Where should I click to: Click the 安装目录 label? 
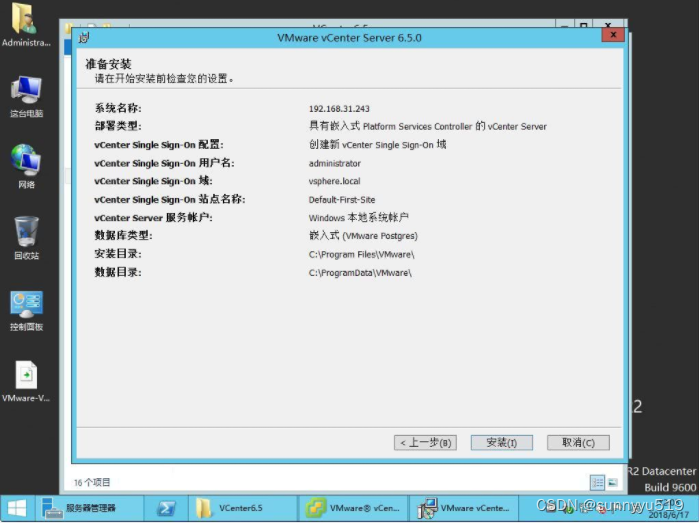118,254
